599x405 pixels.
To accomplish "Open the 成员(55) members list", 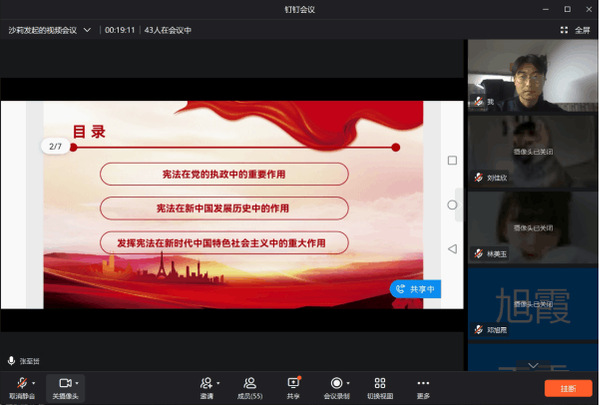I will pyautogui.click(x=250, y=388).
